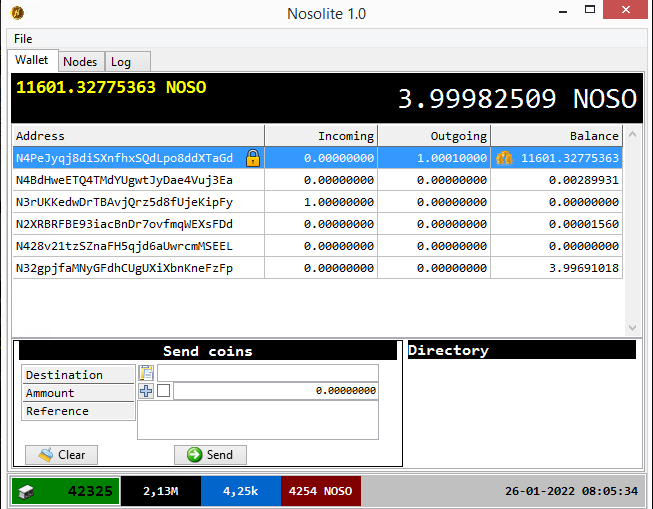
Task: Maximize the Nosolite window
Action: tap(590, 10)
